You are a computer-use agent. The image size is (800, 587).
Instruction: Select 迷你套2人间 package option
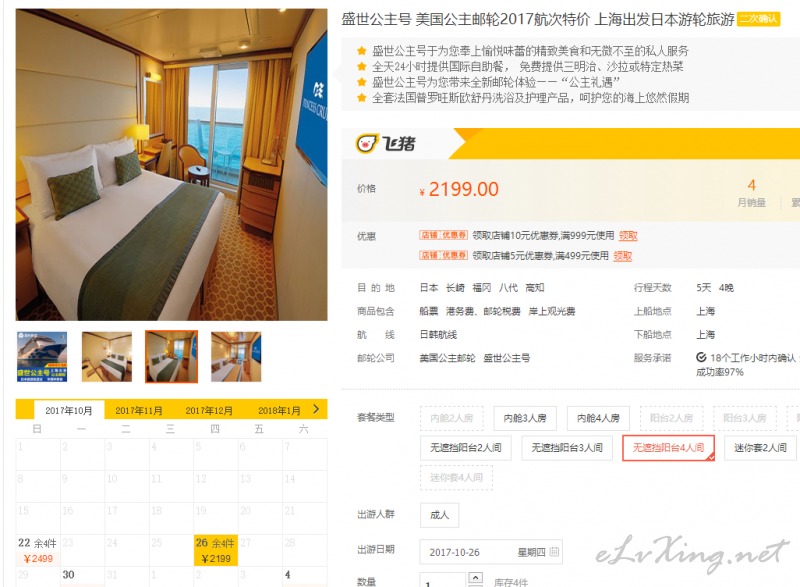click(x=760, y=448)
